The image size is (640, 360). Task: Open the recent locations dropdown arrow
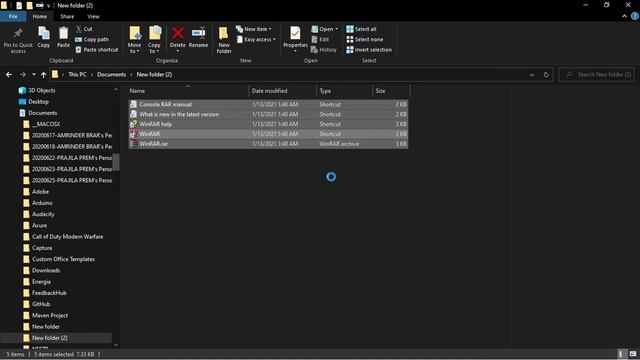(x=33, y=75)
